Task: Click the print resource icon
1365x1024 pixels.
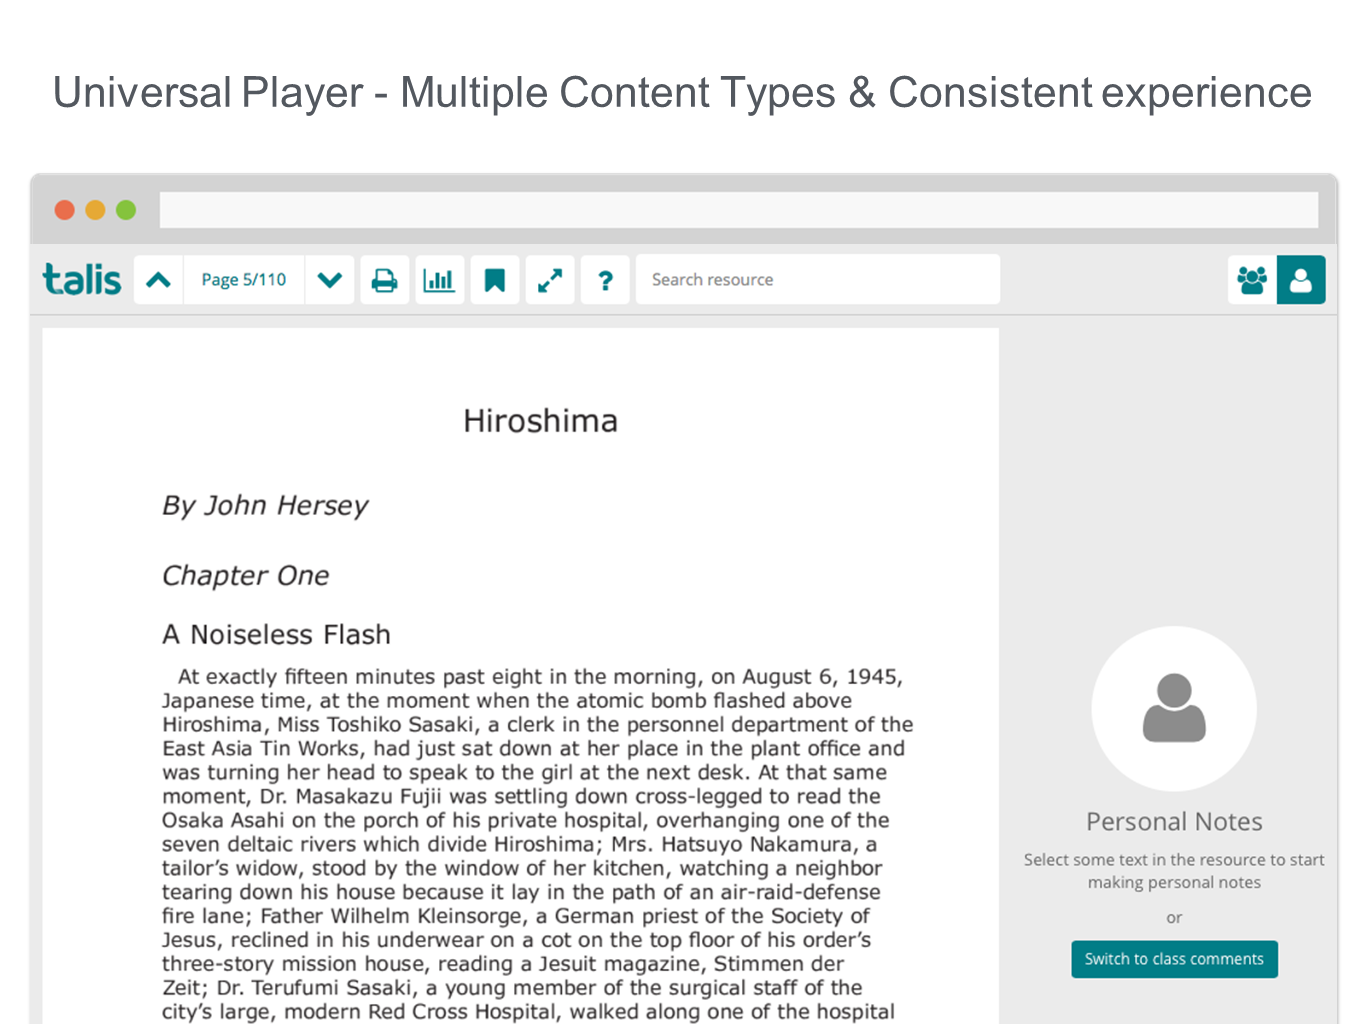Action: [384, 280]
